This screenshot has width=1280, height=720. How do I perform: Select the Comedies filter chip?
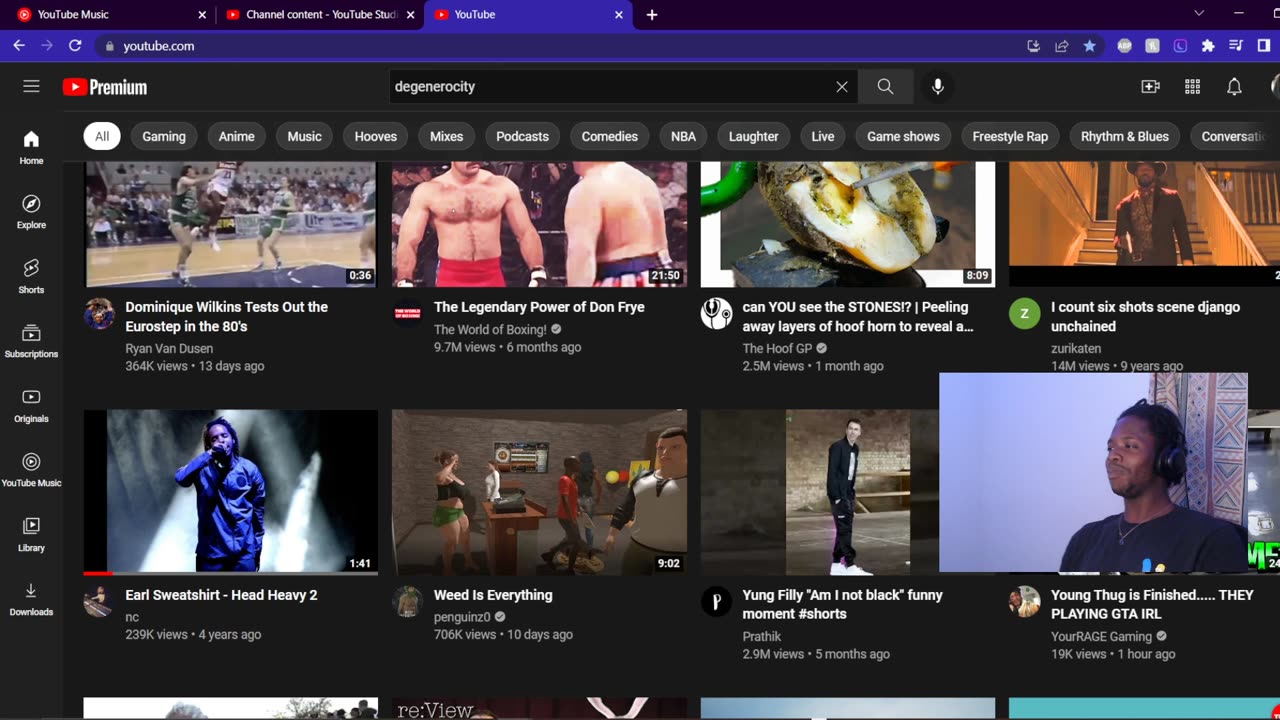pos(610,136)
